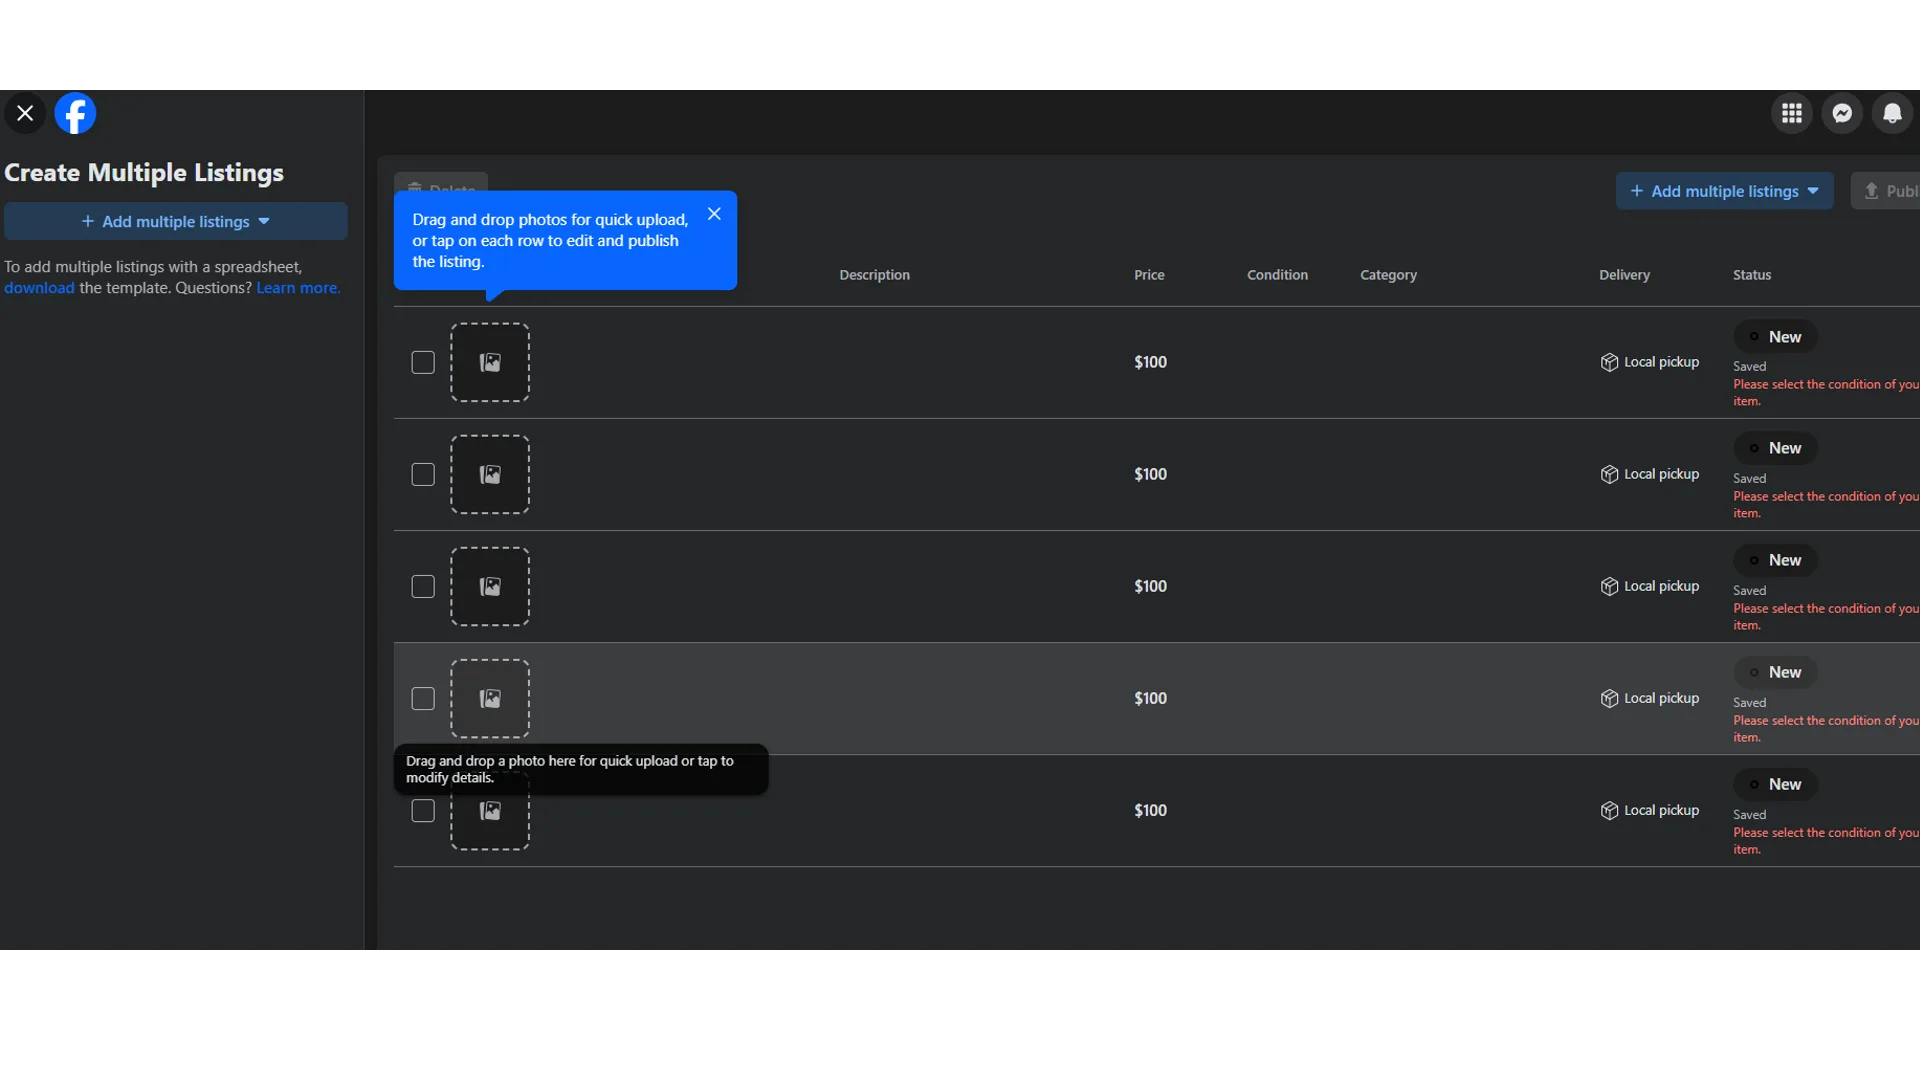Click first row photo upload placeholder
The width and height of the screenshot is (1920, 1080).
[490, 362]
